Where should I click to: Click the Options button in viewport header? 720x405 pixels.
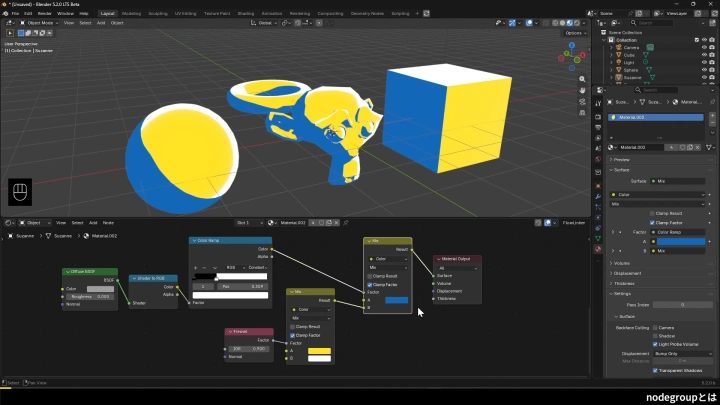coord(575,33)
